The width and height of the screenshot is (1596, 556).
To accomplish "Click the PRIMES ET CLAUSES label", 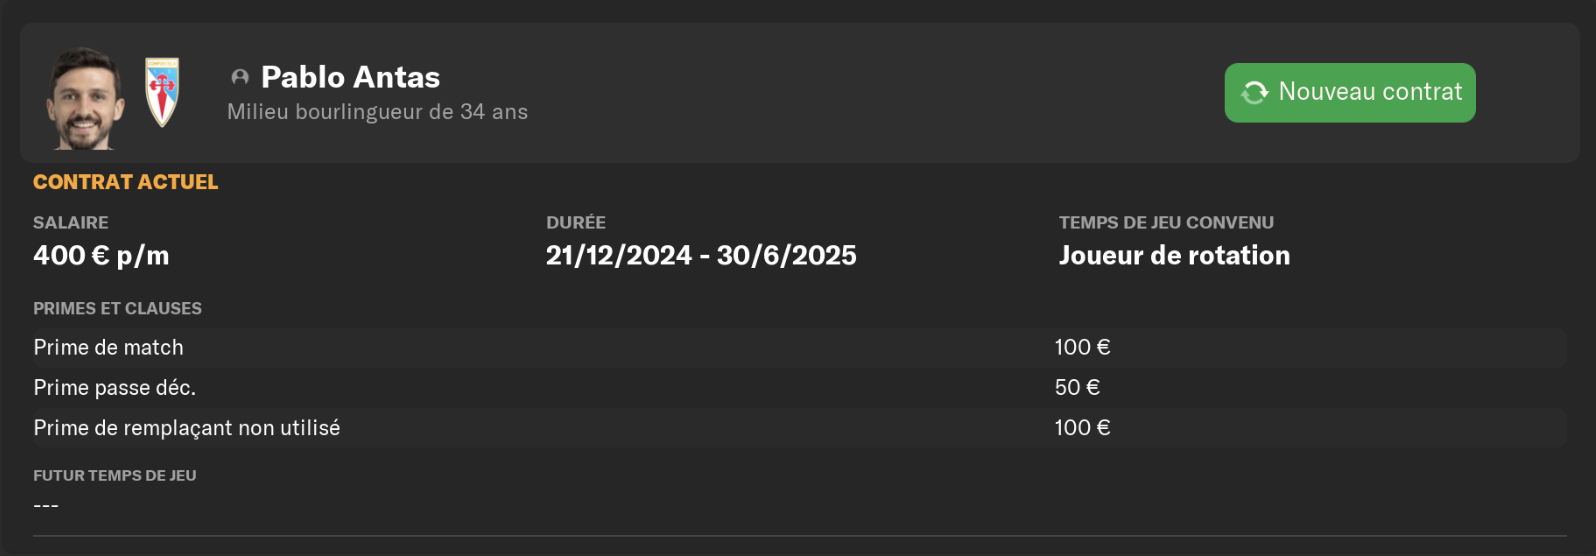I will click(x=117, y=309).
